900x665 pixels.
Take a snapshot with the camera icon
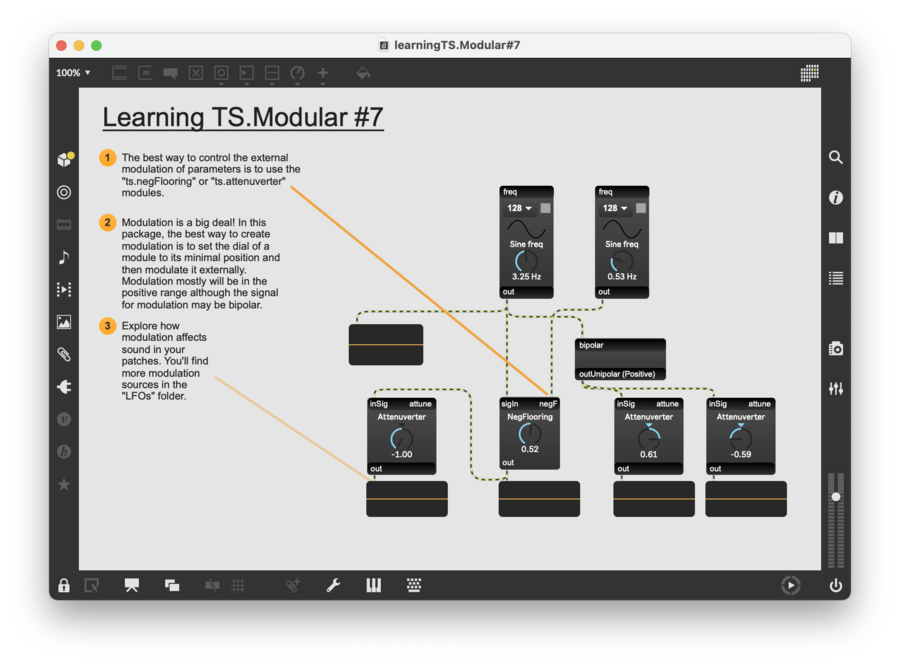(836, 349)
